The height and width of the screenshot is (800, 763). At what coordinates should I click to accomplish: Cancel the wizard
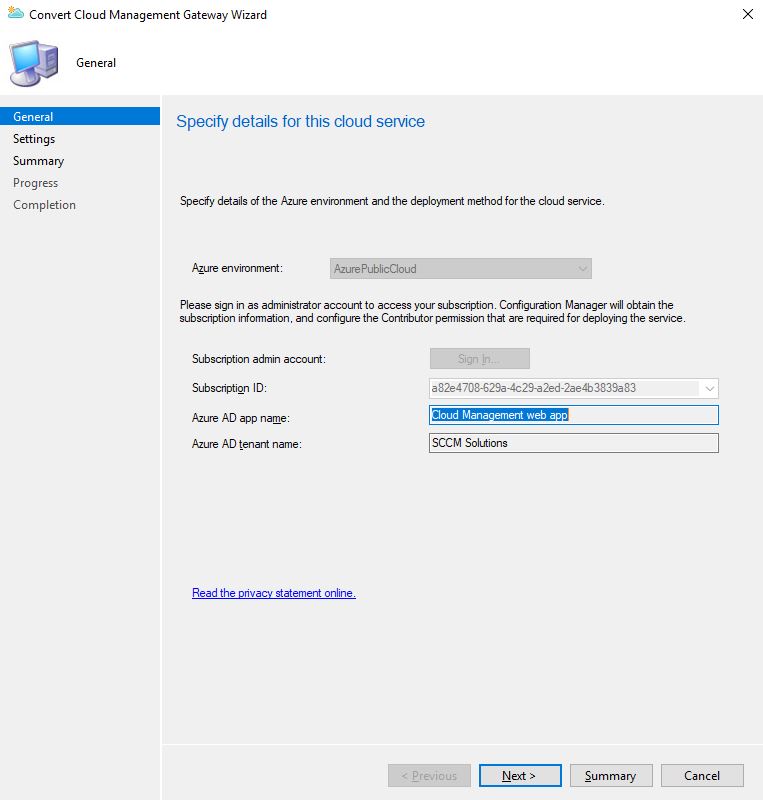tap(701, 775)
